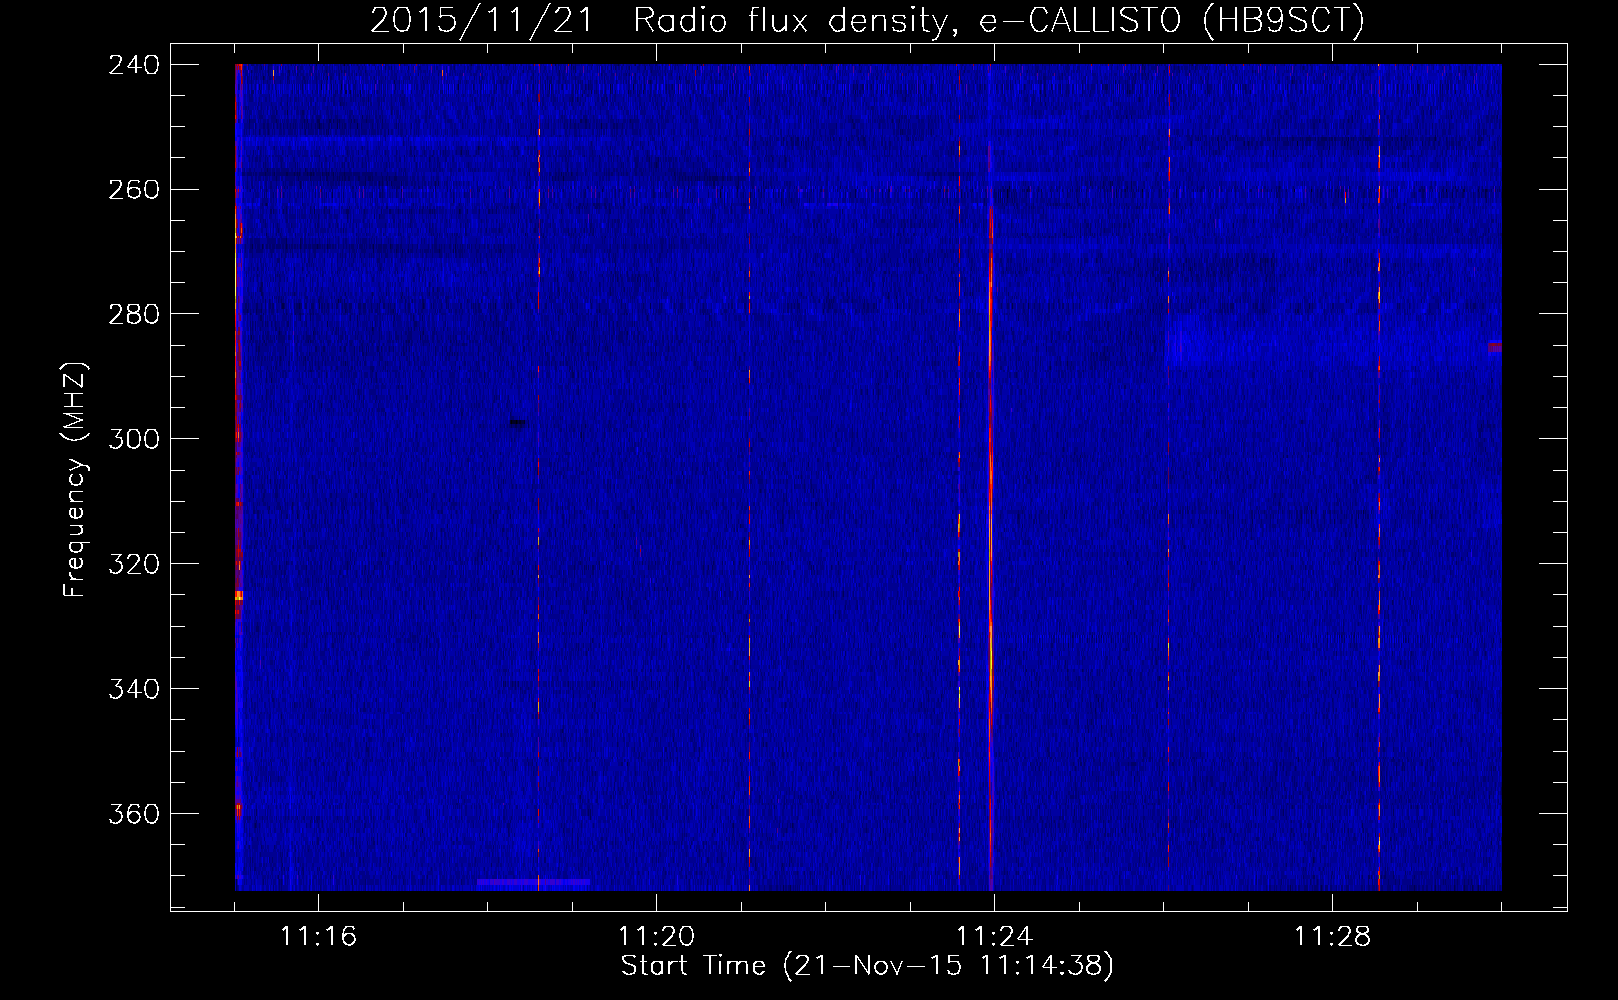Select the 320 frequency tick label
Image resolution: width=1618 pixels, height=1000 pixels.
[134, 565]
